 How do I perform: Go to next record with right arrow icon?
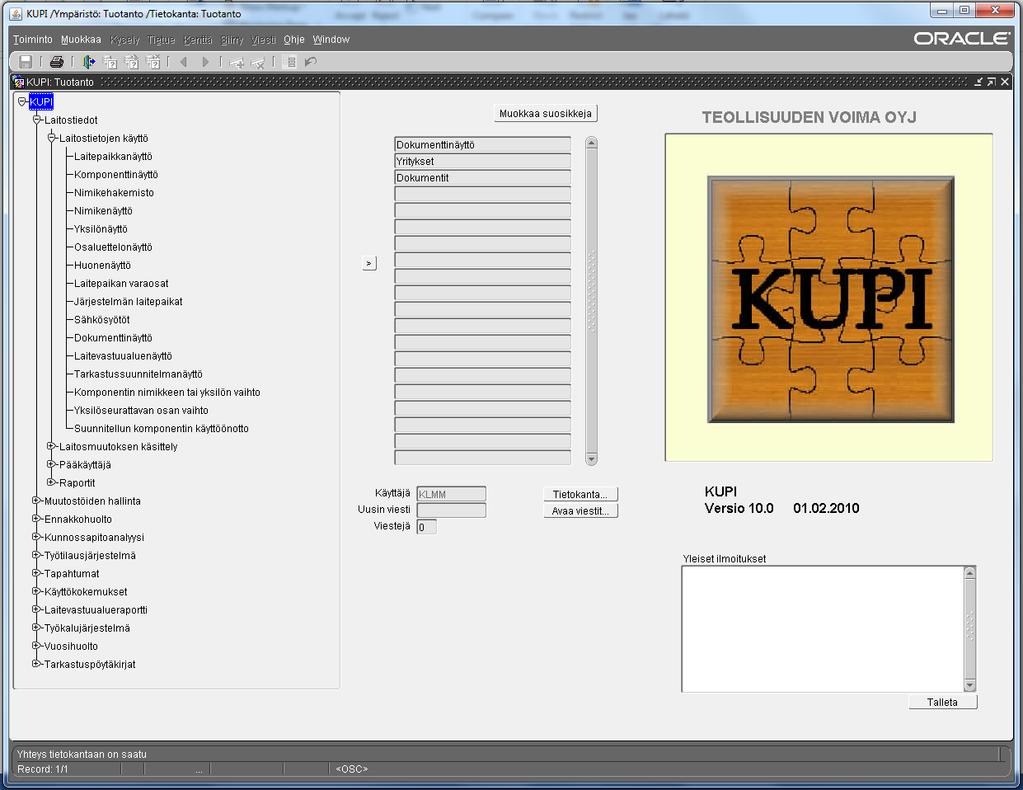(x=206, y=62)
